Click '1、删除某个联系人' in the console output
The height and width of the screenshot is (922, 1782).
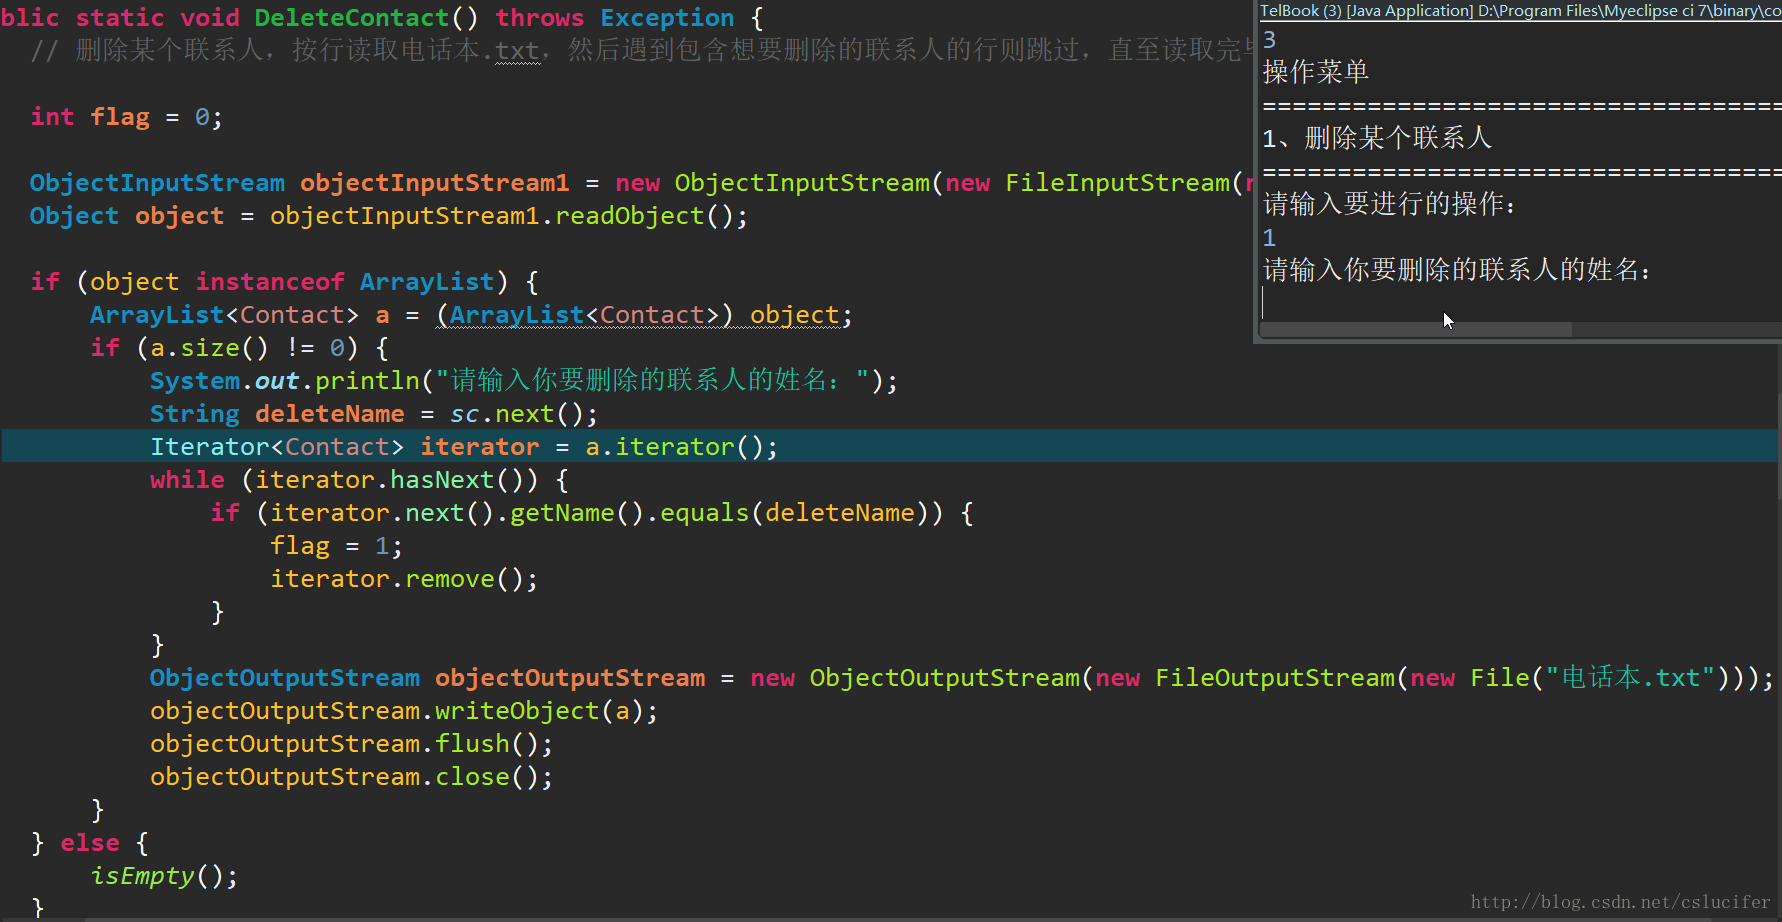click(x=1377, y=138)
